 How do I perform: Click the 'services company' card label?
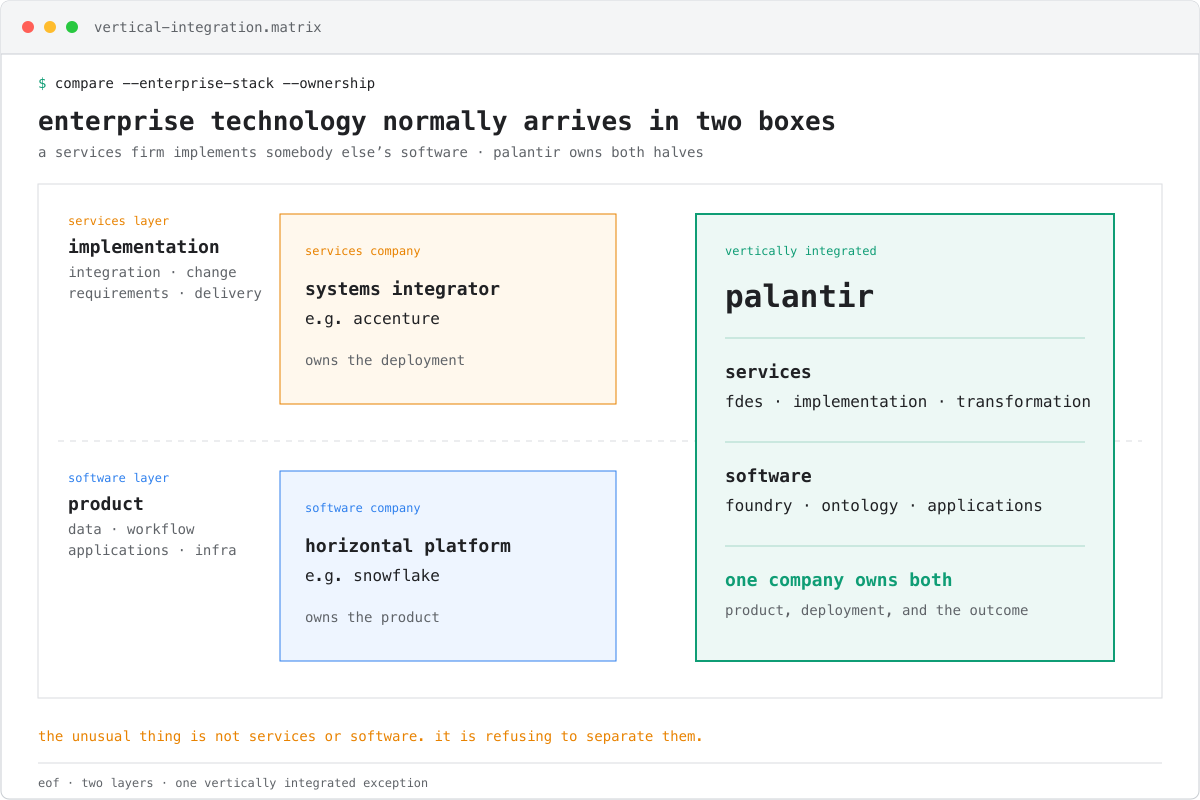coord(363,251)
